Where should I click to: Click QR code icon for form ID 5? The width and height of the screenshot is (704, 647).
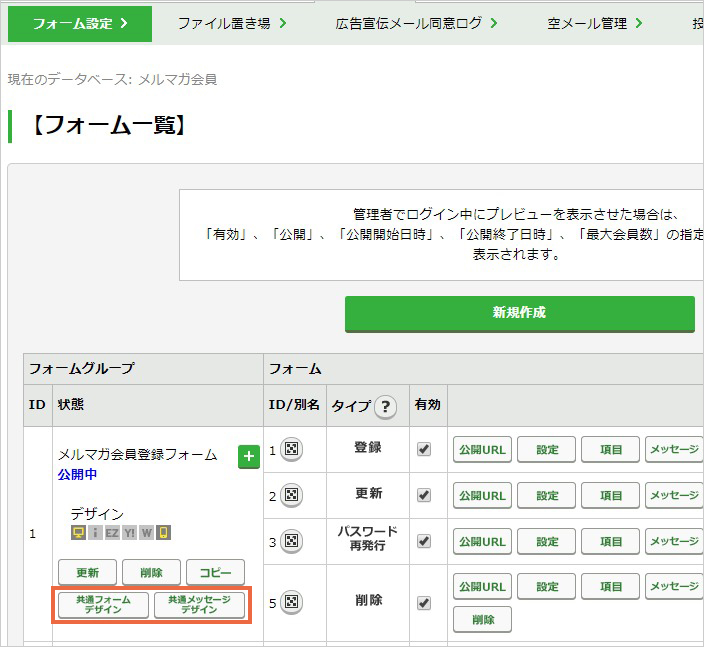(x=291, y=602)
